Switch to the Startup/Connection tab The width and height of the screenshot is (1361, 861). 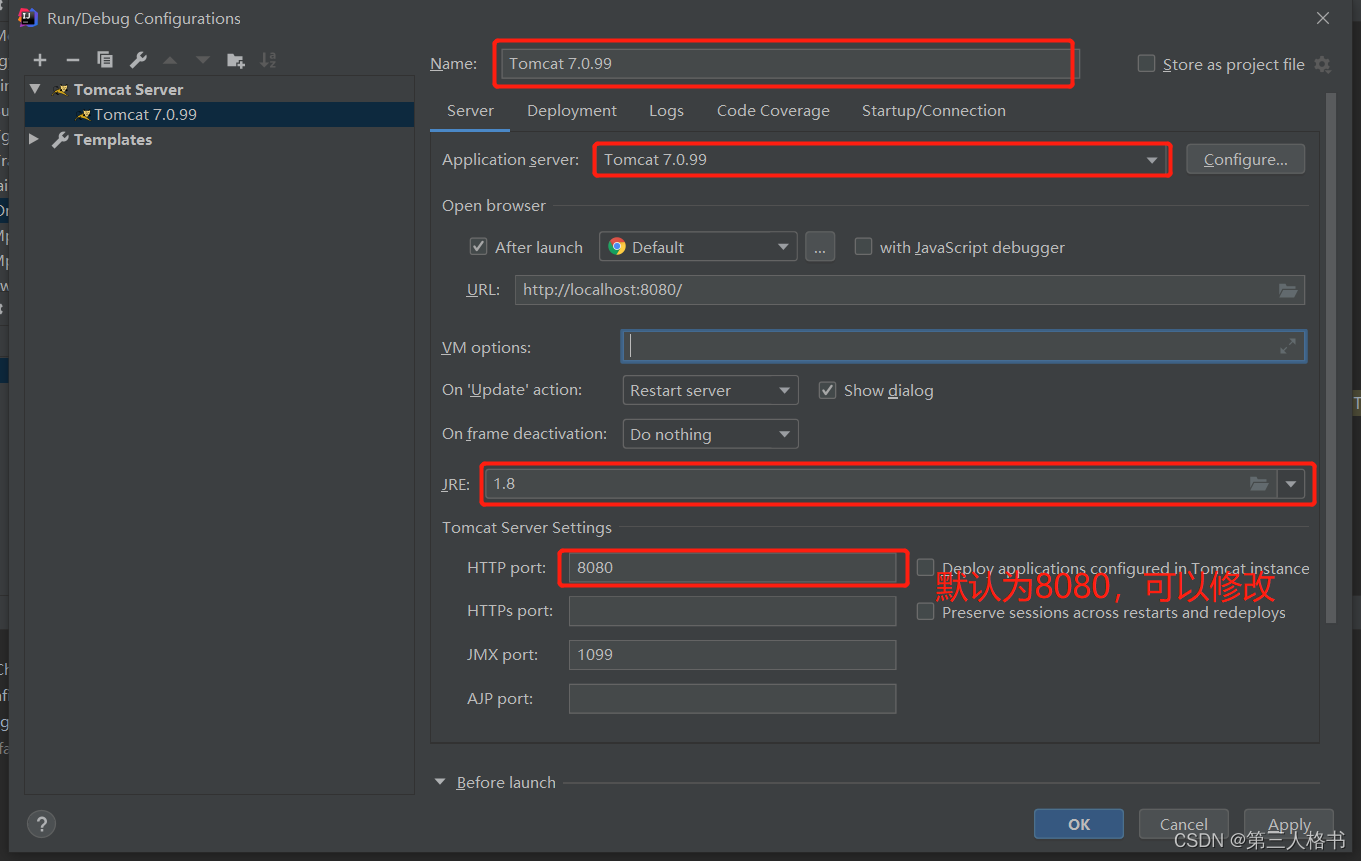coord(934,111)
